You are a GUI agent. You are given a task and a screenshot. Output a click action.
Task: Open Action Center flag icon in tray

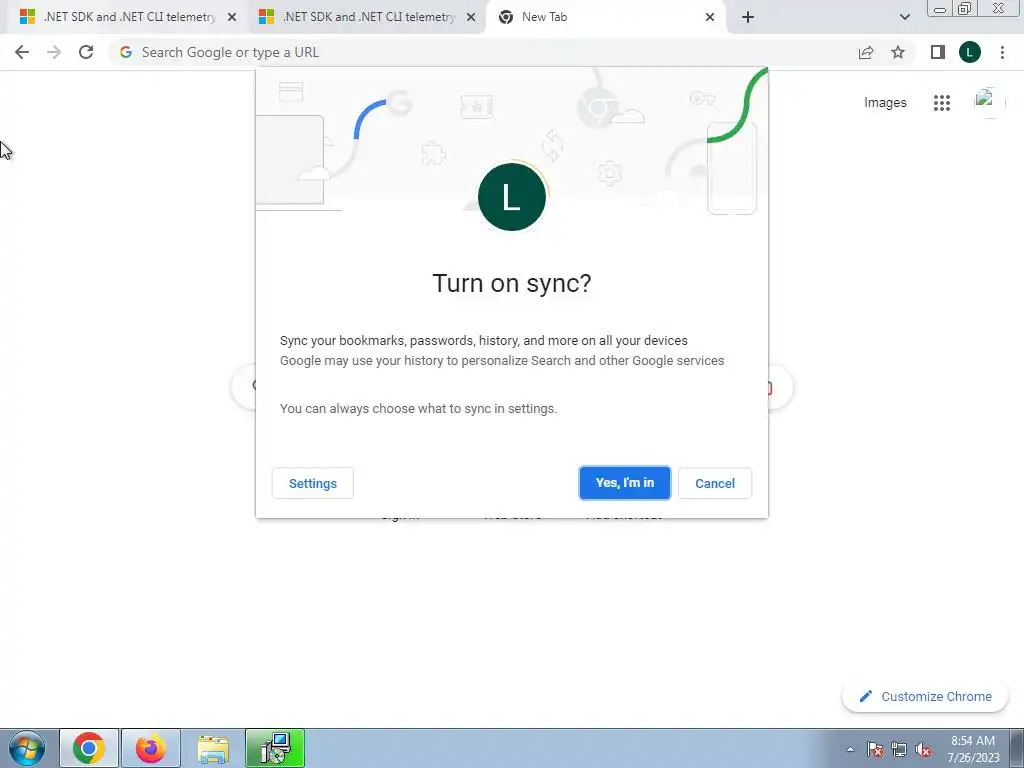pyautogui.click(x=875, y=749)
